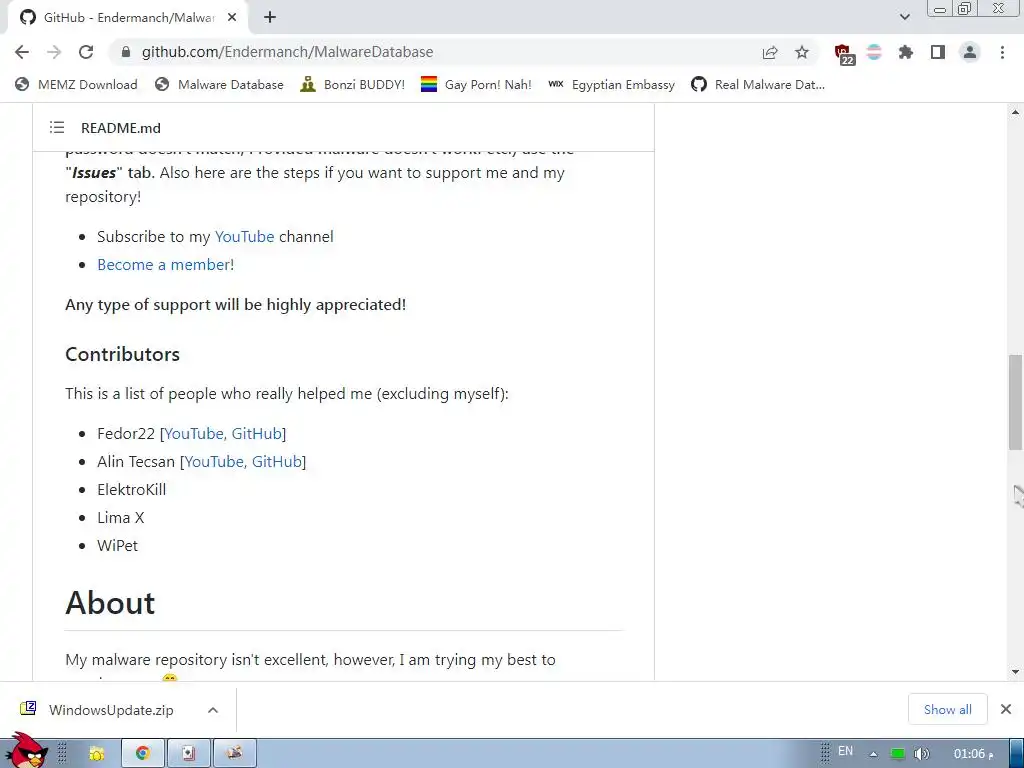This screenshot has height=768, width=1024.
Task: Open Malware Database bookmark
Action: (x=219, y=84)
